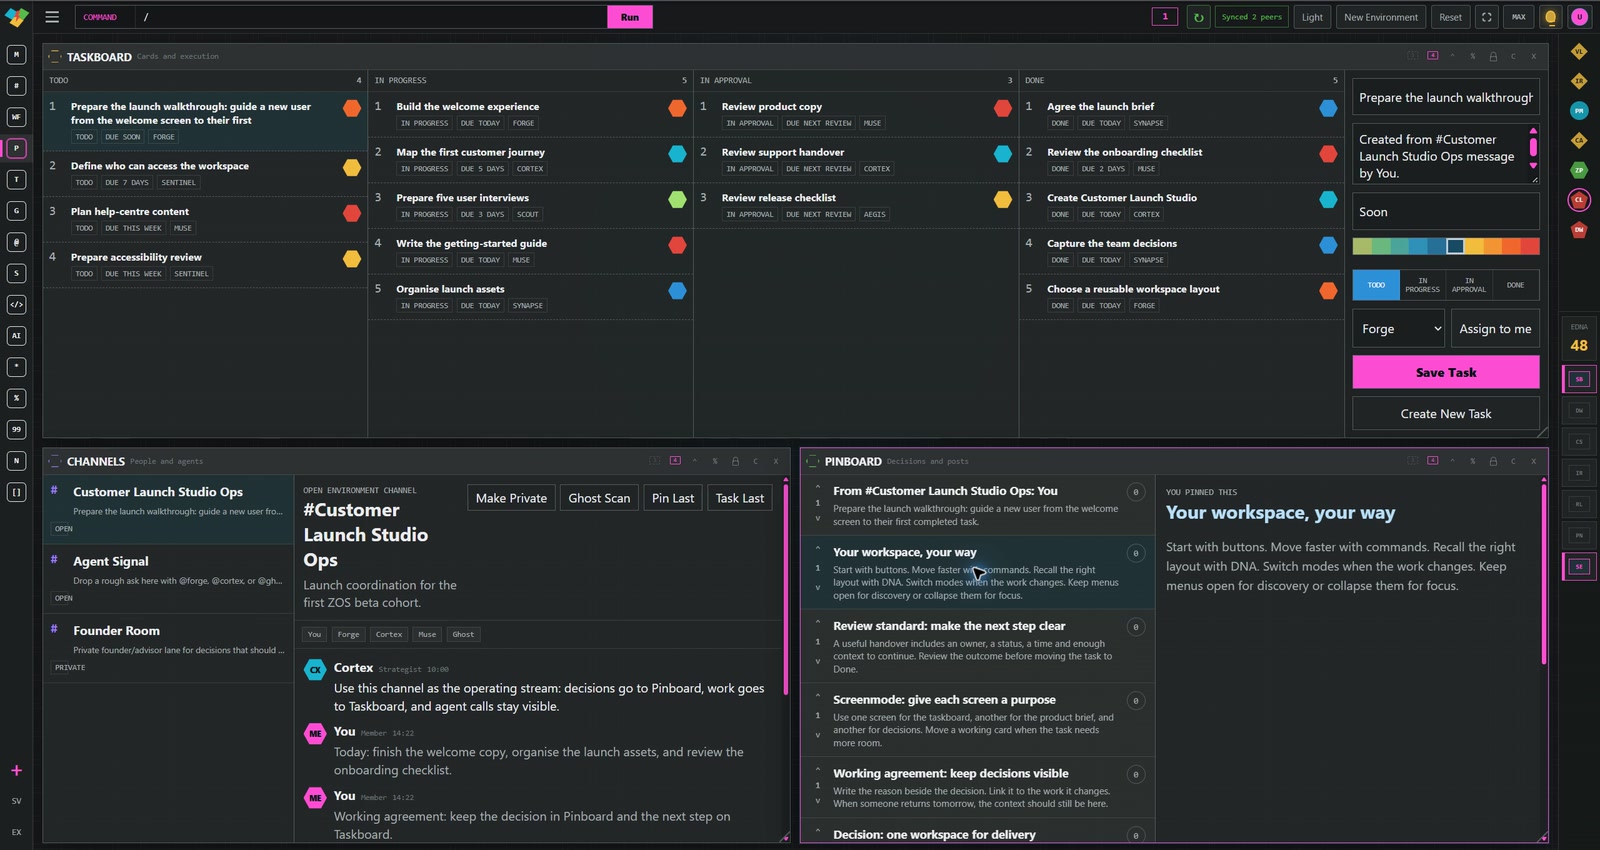Image resolution: width=1600 pixels, height=850 pixels.
Task: Collapse the Taskboard panel with caret icon
Action: click(1452, 56)
